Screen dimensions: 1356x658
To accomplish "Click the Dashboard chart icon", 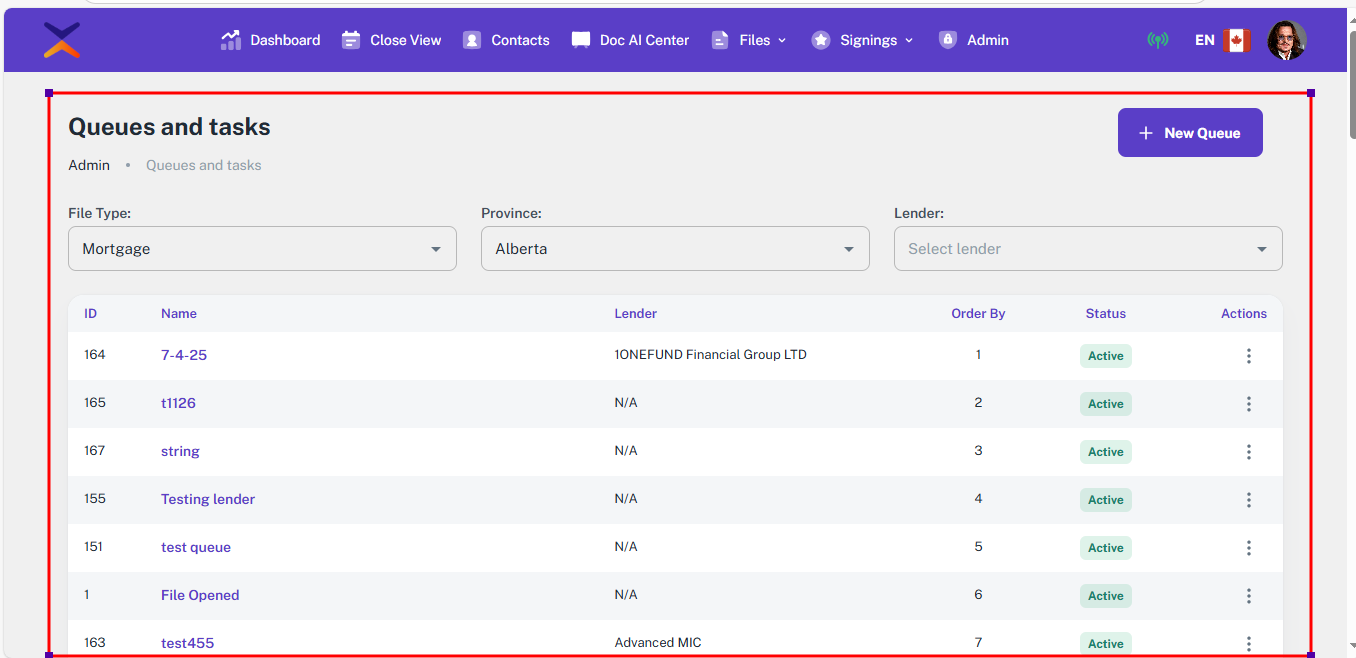I will click(231, 40).
